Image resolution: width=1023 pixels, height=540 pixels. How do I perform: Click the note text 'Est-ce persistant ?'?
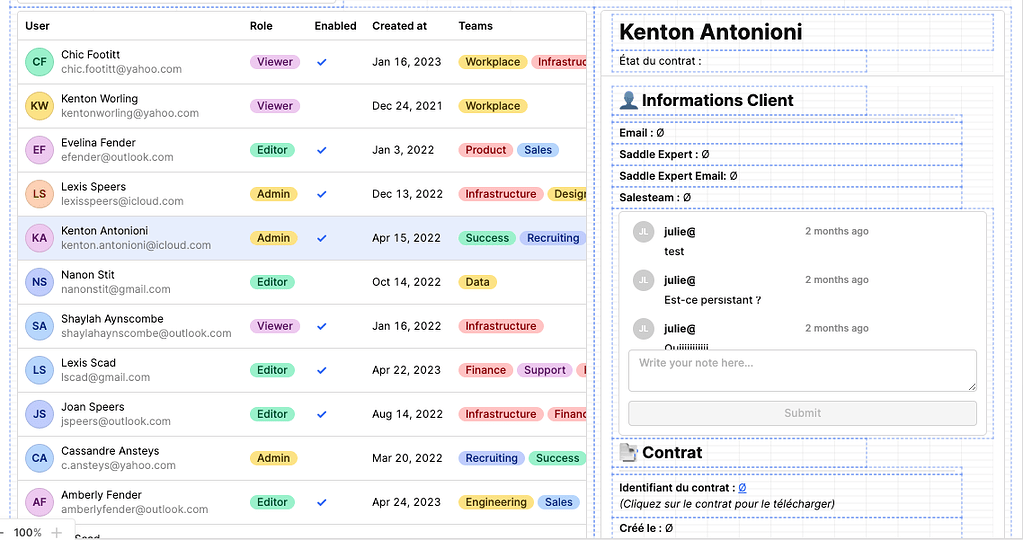[x=712, y=300]
